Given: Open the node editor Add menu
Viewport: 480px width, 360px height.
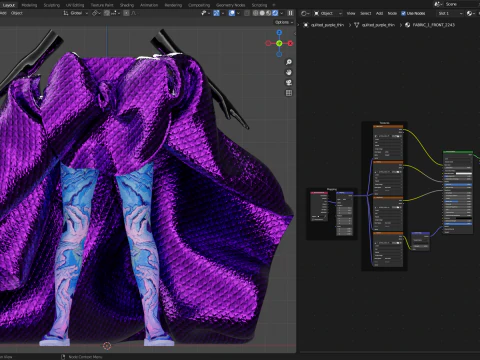Looking at the screenshot, I should tap(379, 13).
